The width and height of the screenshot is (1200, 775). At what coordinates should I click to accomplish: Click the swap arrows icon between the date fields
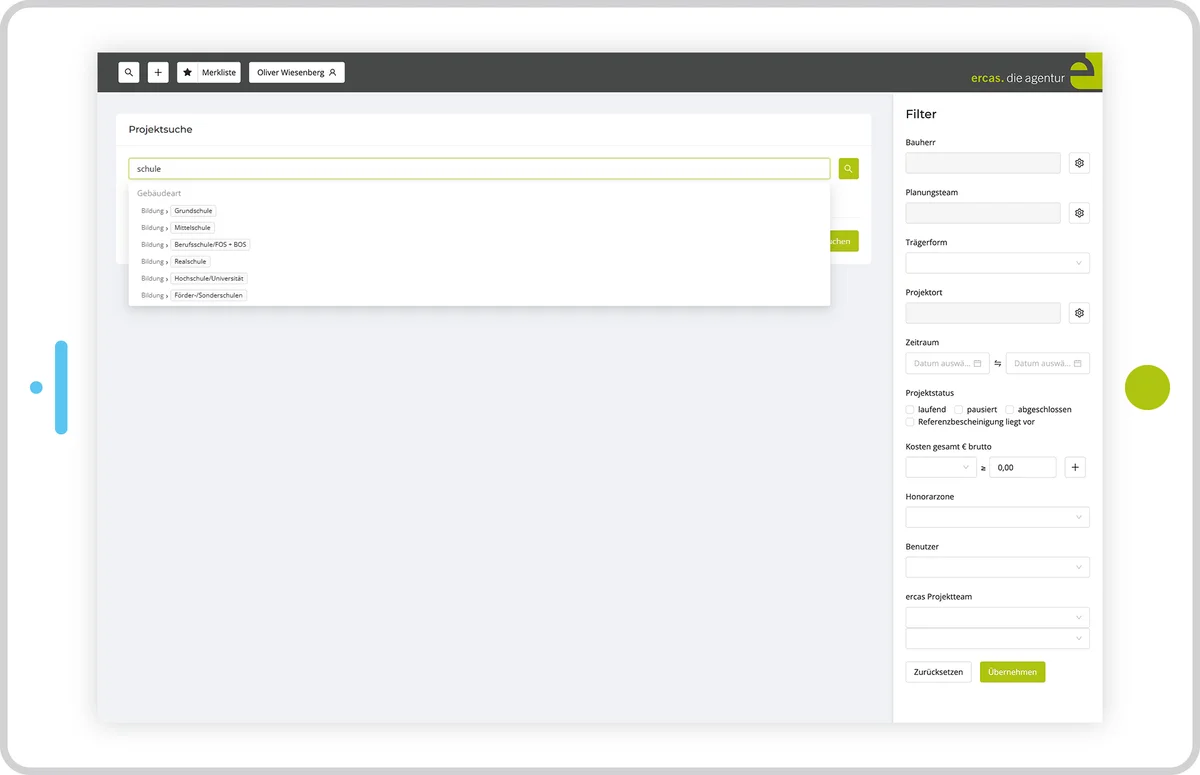[997, 363]
